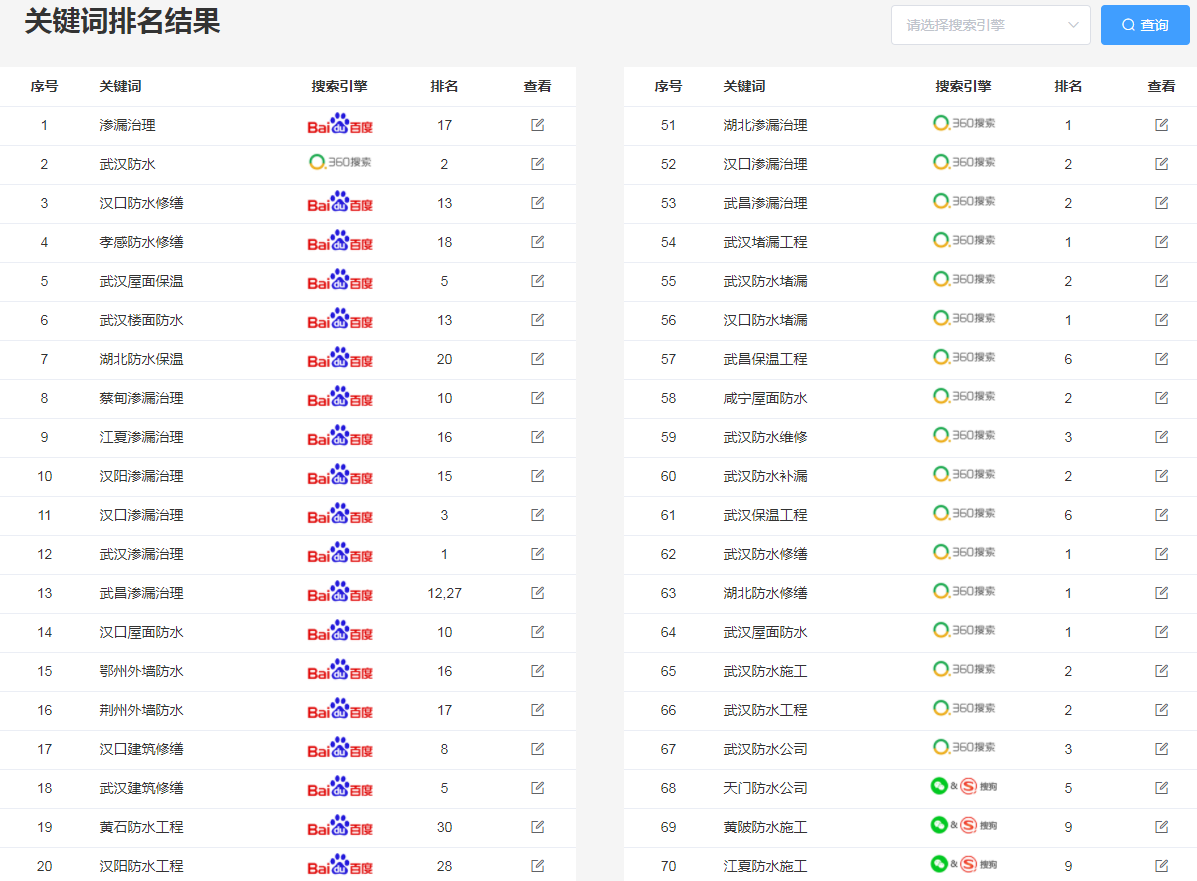Open view icon for row 2 武汉防水

[x=537, y=163]
